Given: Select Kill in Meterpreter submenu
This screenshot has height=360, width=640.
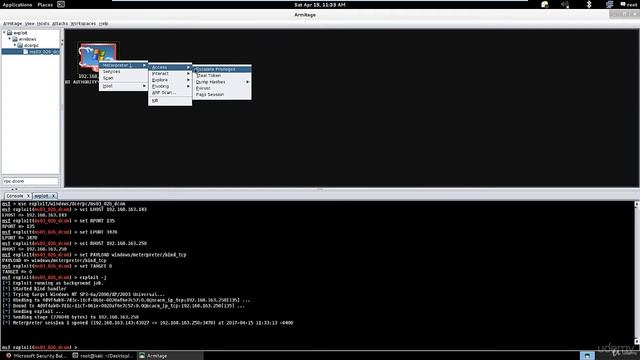Looking at the screenshot, I should [170, 100].
